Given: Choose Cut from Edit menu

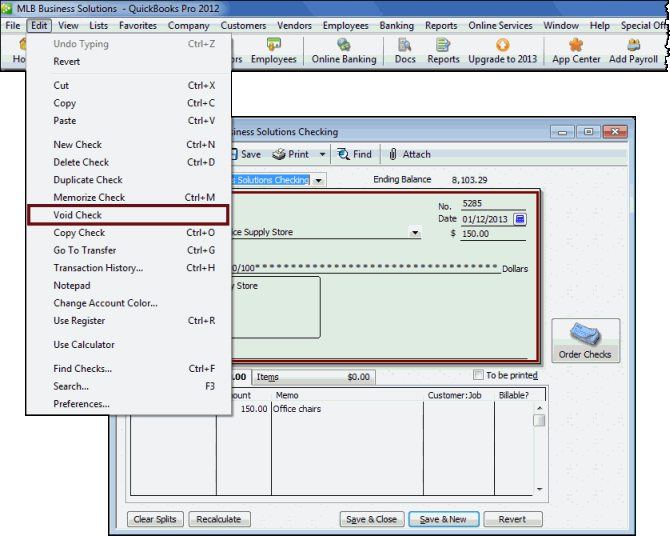Looking at the screenshot, I should pos(128,85).
